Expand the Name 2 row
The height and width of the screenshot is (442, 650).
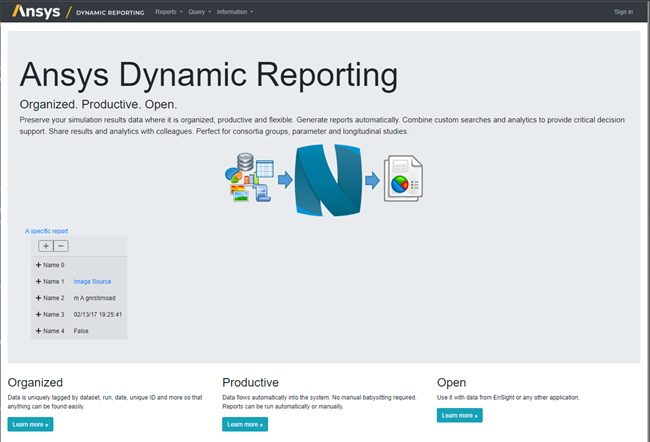click(38, 298)
